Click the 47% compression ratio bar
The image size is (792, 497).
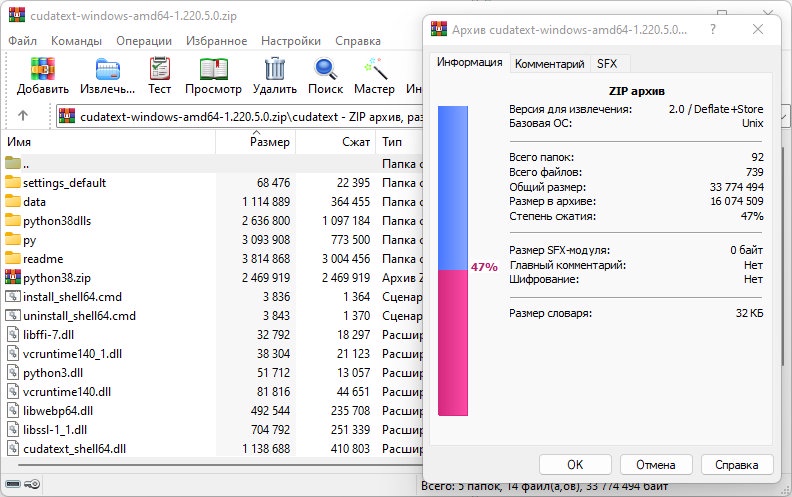tap(453, 261)
